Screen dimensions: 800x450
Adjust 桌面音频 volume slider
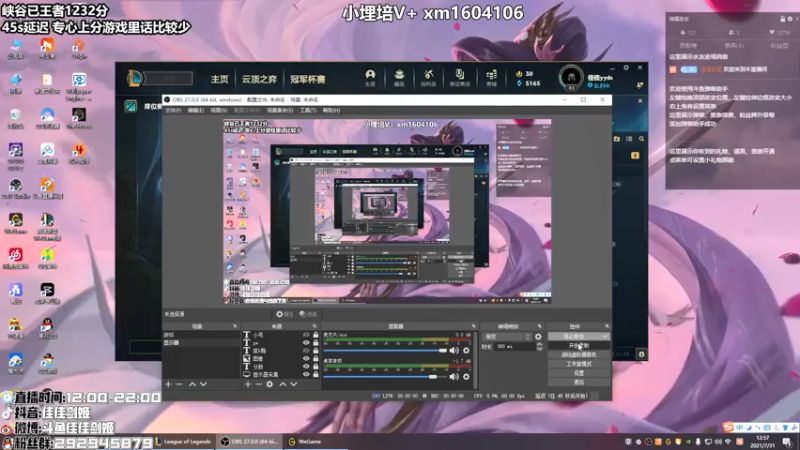385,377
